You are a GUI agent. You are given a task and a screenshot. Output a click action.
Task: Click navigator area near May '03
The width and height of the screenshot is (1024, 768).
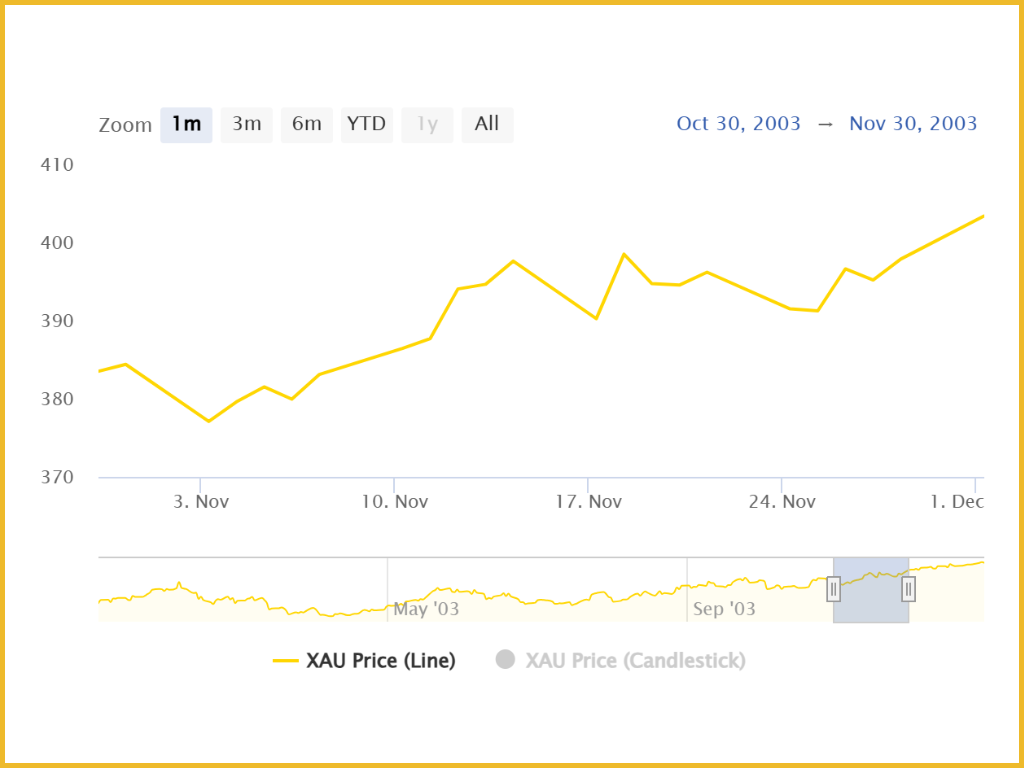426,609
